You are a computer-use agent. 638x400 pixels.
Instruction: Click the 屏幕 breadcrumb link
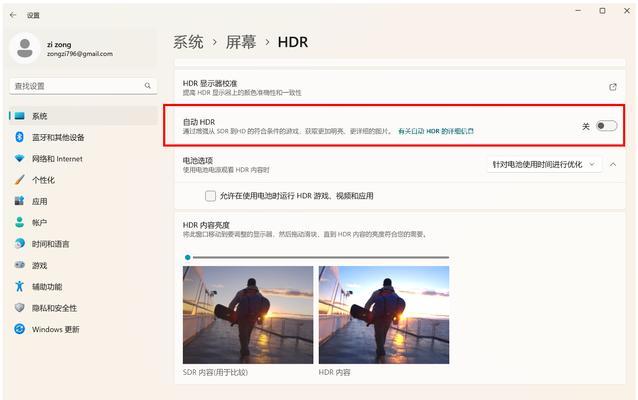click(x=241, y=42)
